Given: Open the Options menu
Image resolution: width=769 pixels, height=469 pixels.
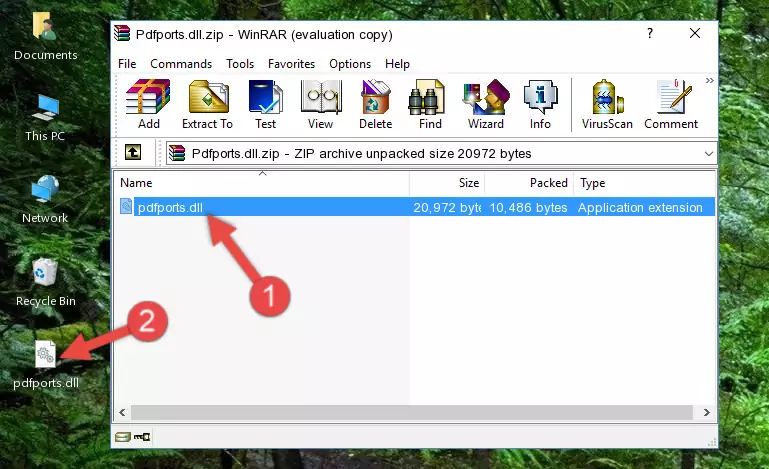Looking at the screenshot, I should [x=350, y=64].
